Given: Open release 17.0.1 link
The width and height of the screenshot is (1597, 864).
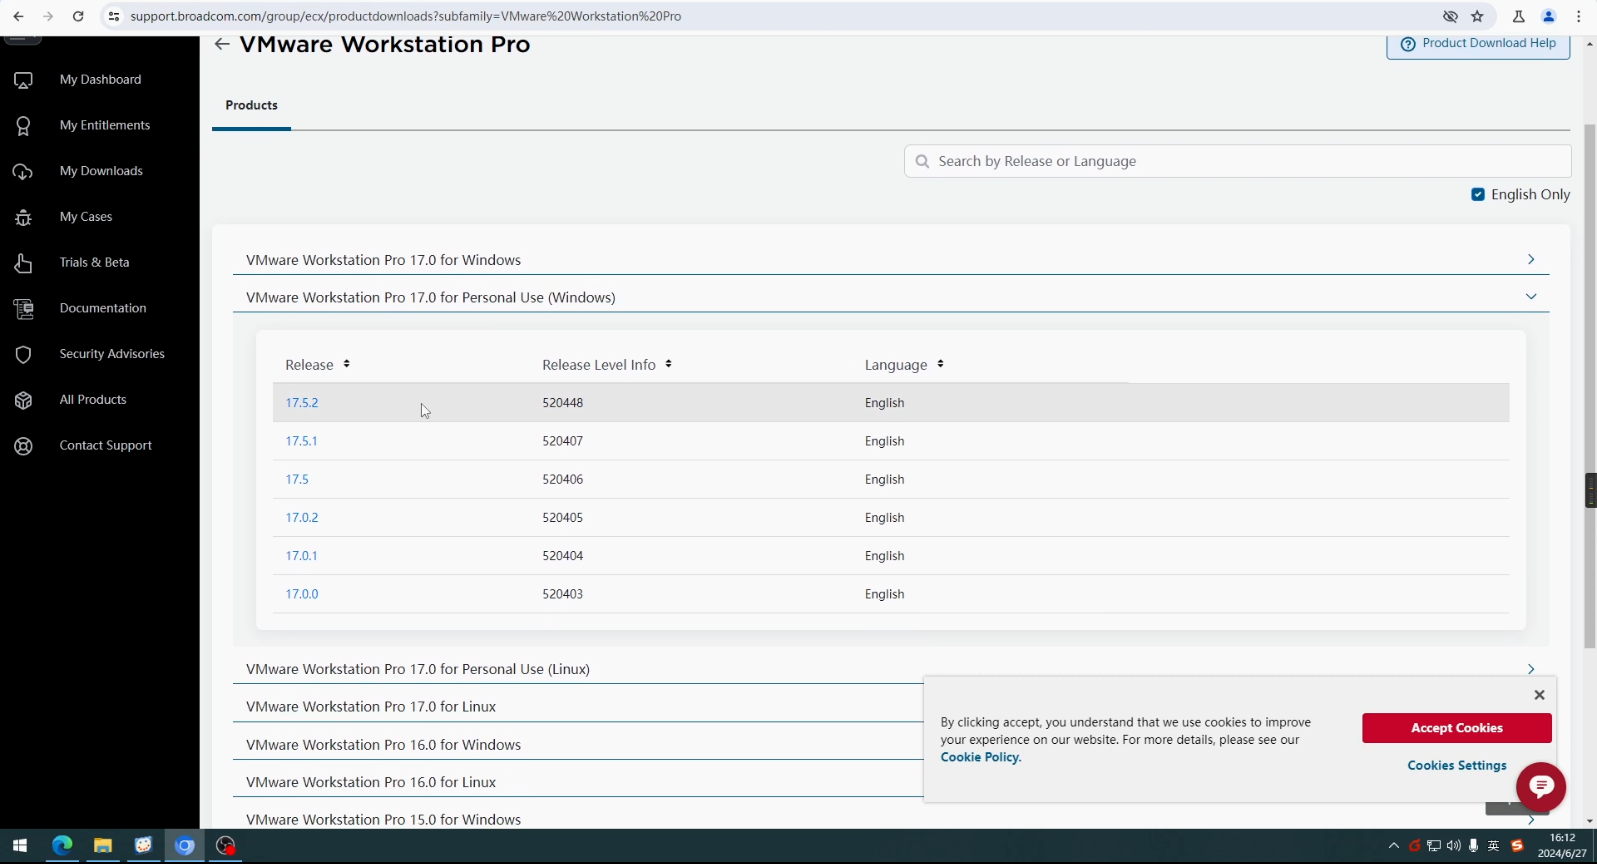Looking at the screenshot, I should [x=301, y=556].
